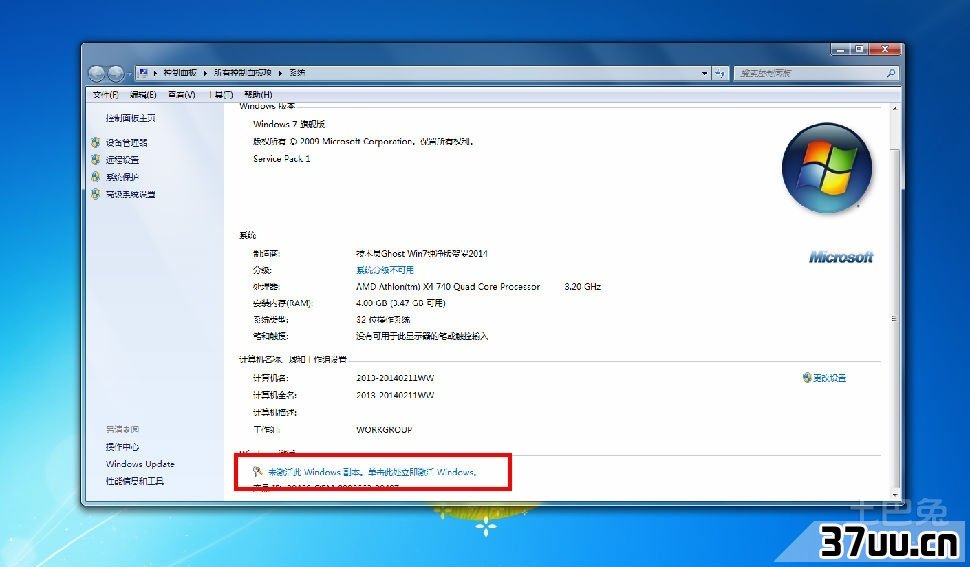The width and height of the screenshot is (970, 567).
Task: Click the shield icon beside 远程设置
Action: pos(95,160)
